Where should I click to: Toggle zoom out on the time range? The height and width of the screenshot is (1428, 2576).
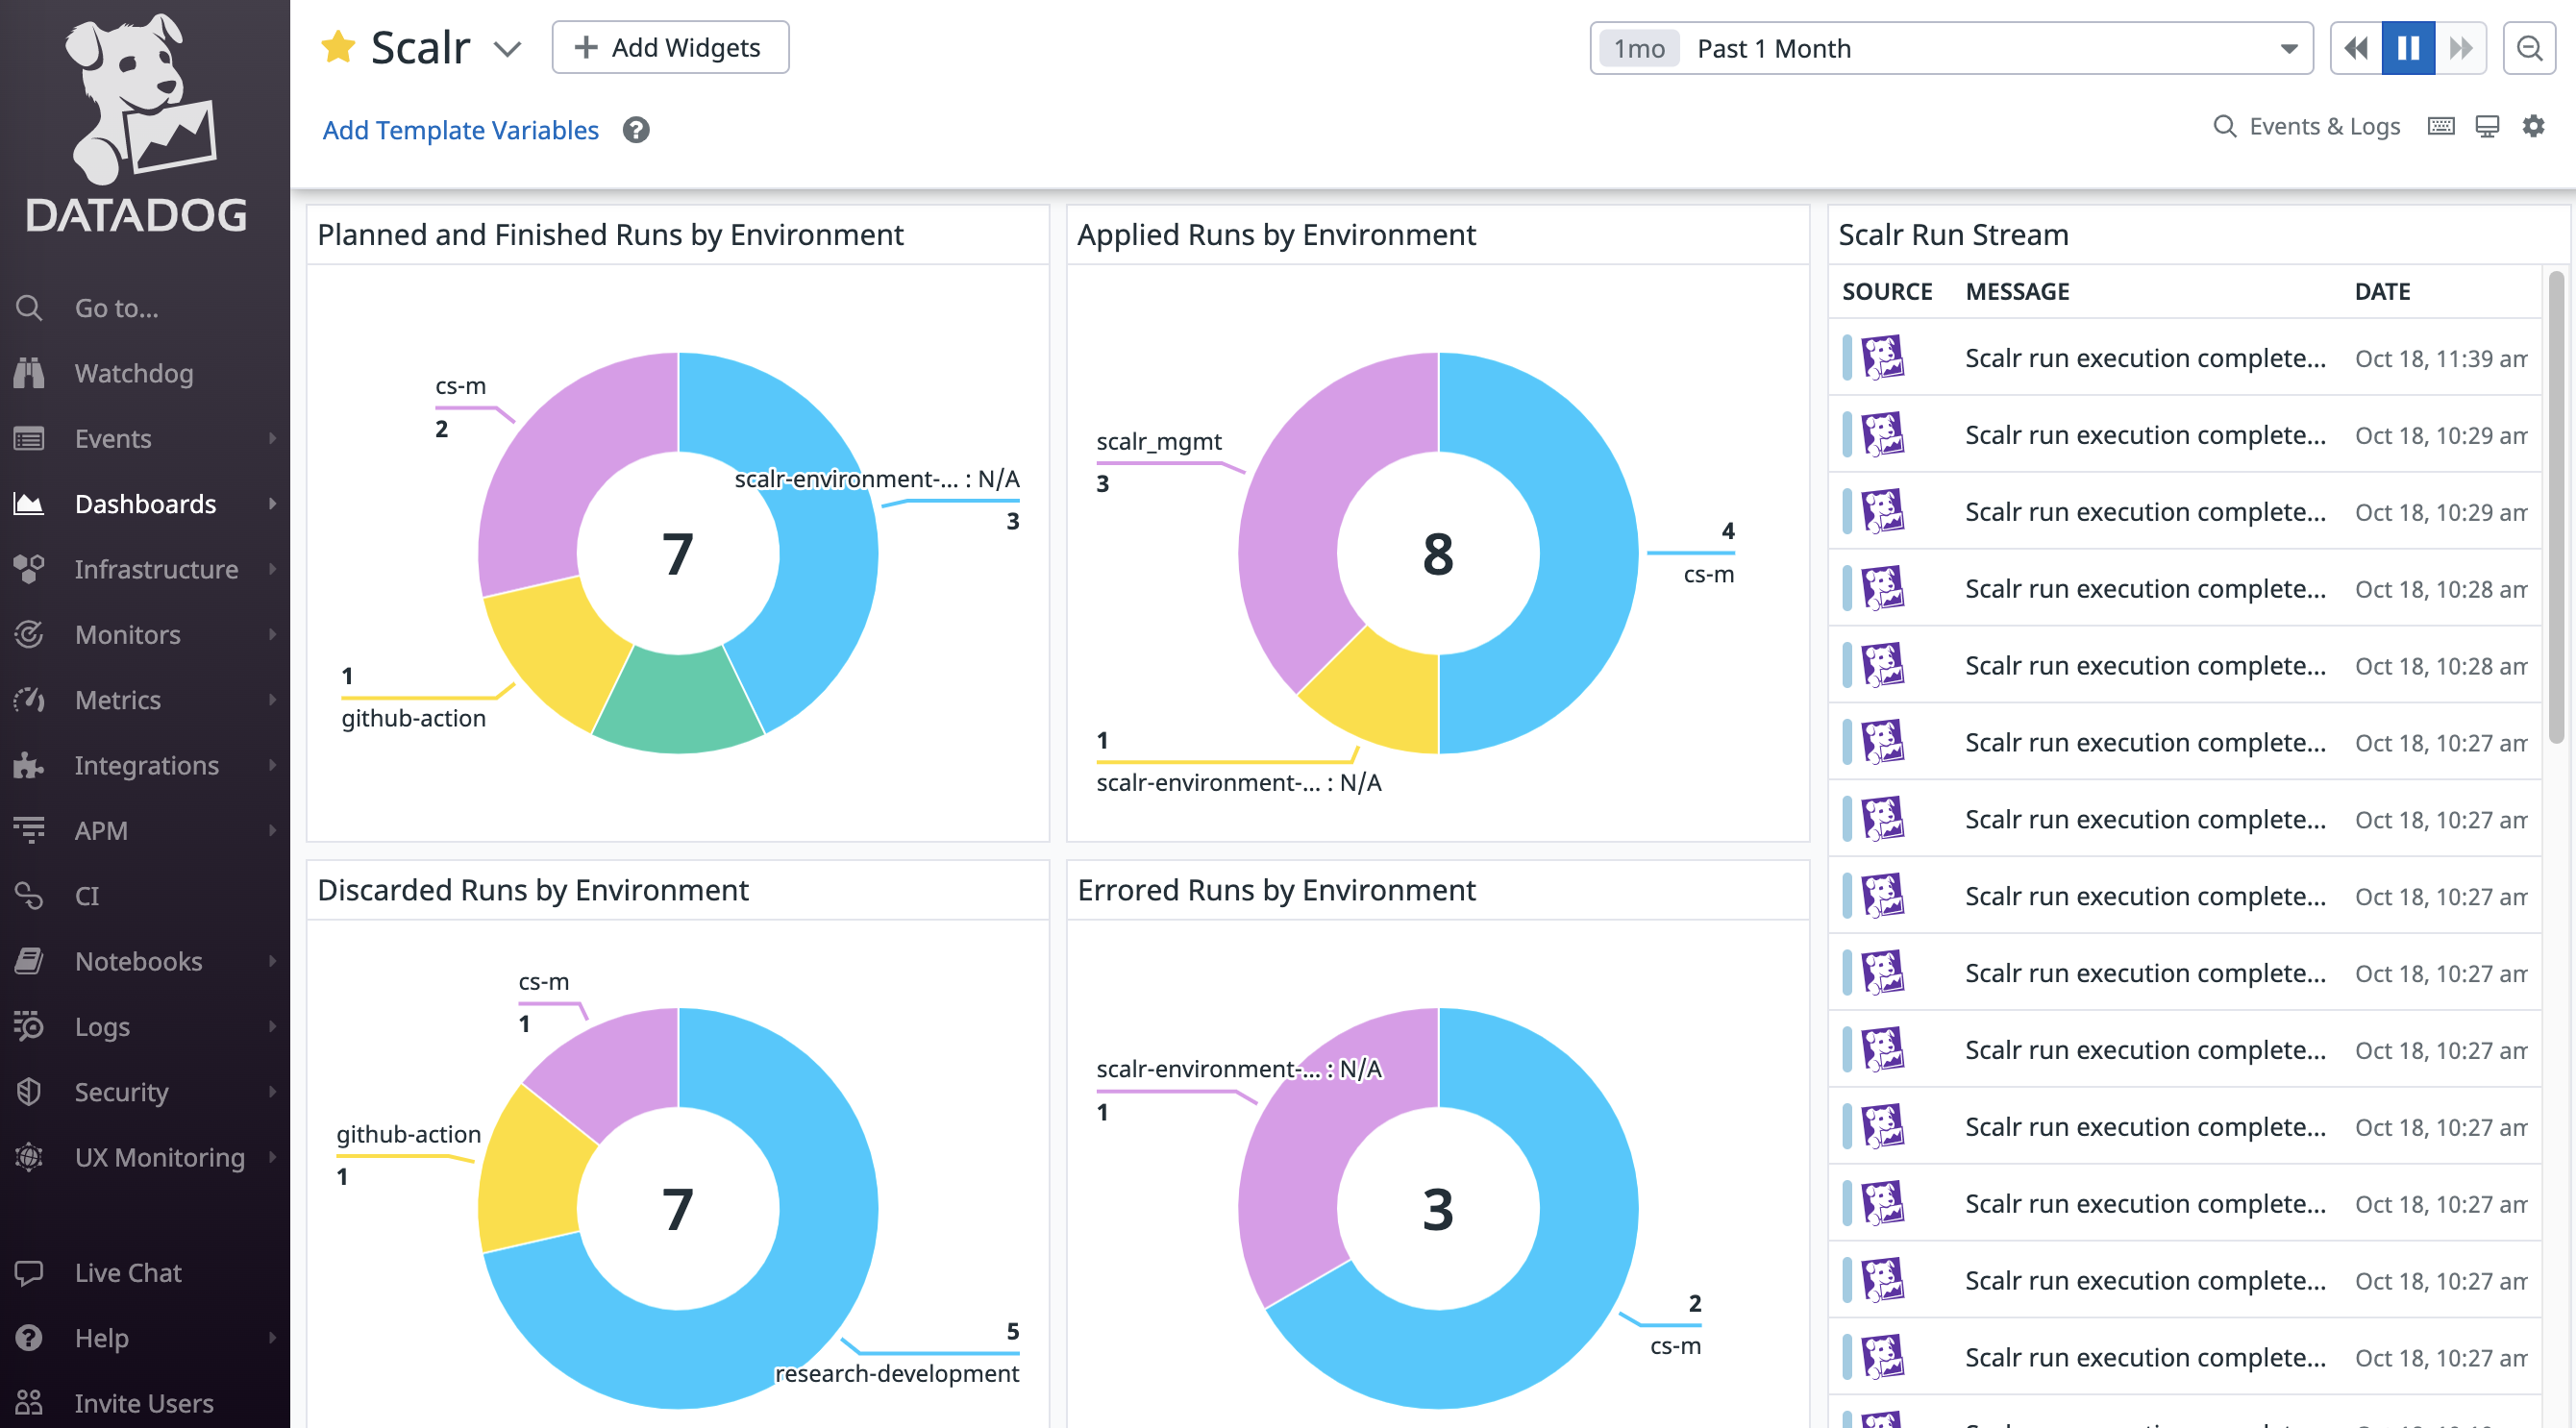[2529, 47]
